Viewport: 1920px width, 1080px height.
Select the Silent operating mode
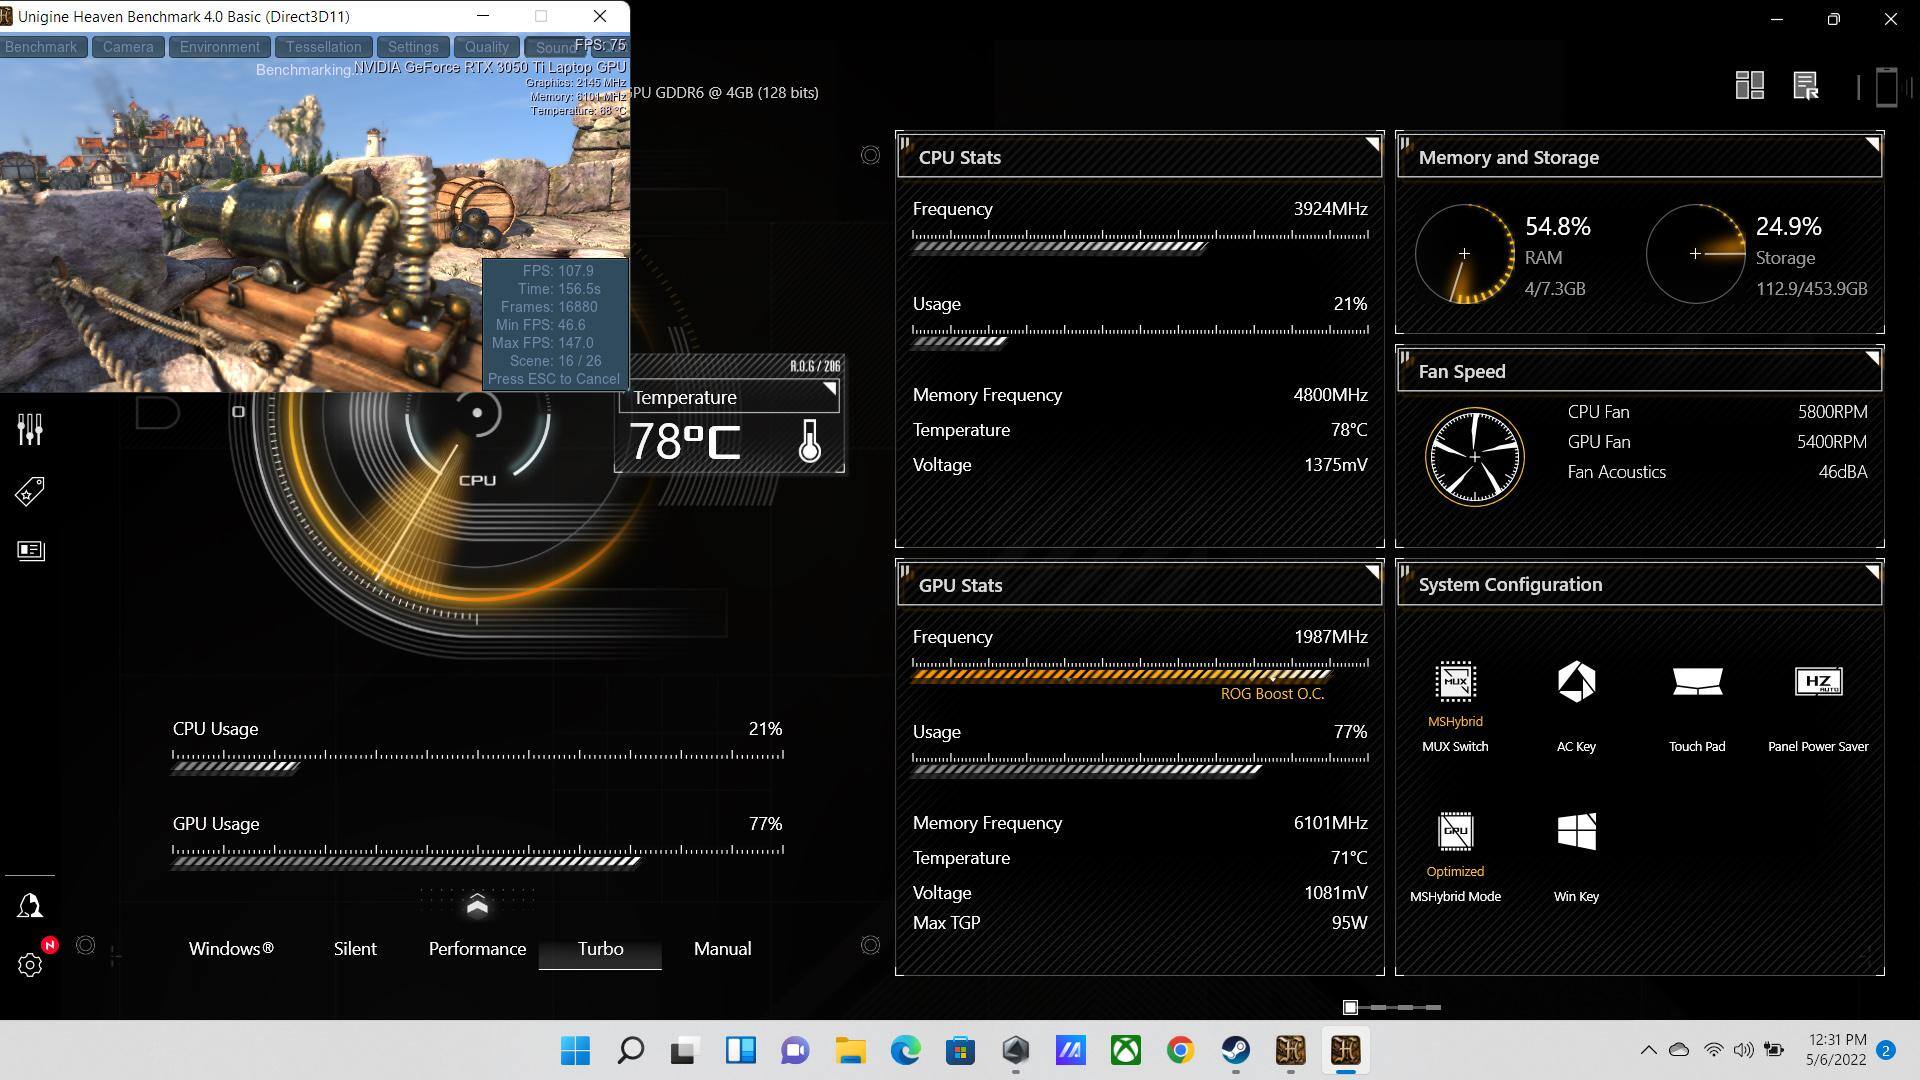click(355, 949)
